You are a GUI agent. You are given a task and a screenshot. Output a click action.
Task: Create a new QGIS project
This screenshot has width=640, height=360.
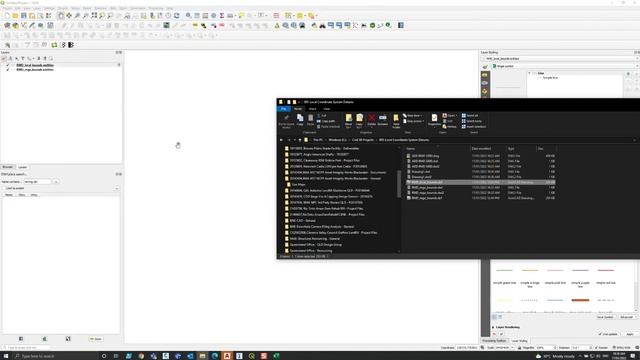point(7,16)
